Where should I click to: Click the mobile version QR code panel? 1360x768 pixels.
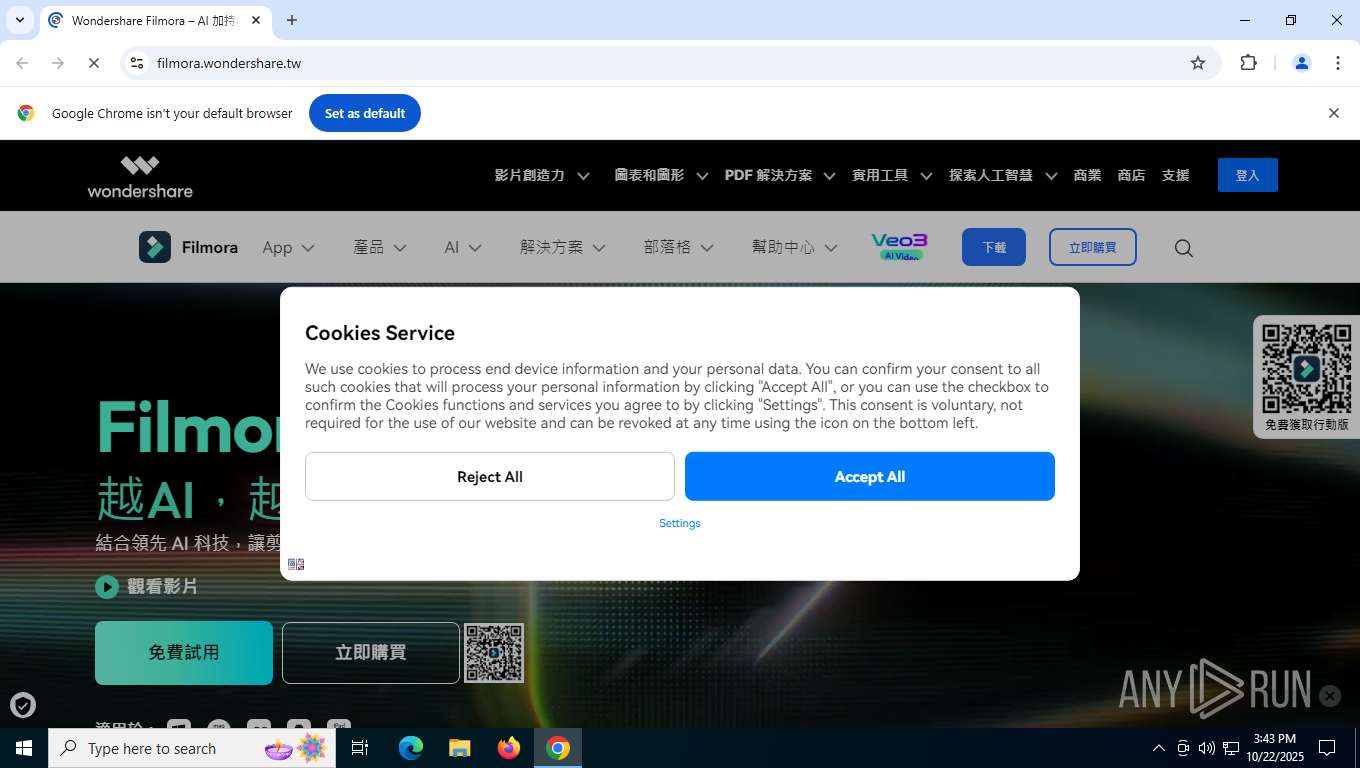click(1306, 377)
